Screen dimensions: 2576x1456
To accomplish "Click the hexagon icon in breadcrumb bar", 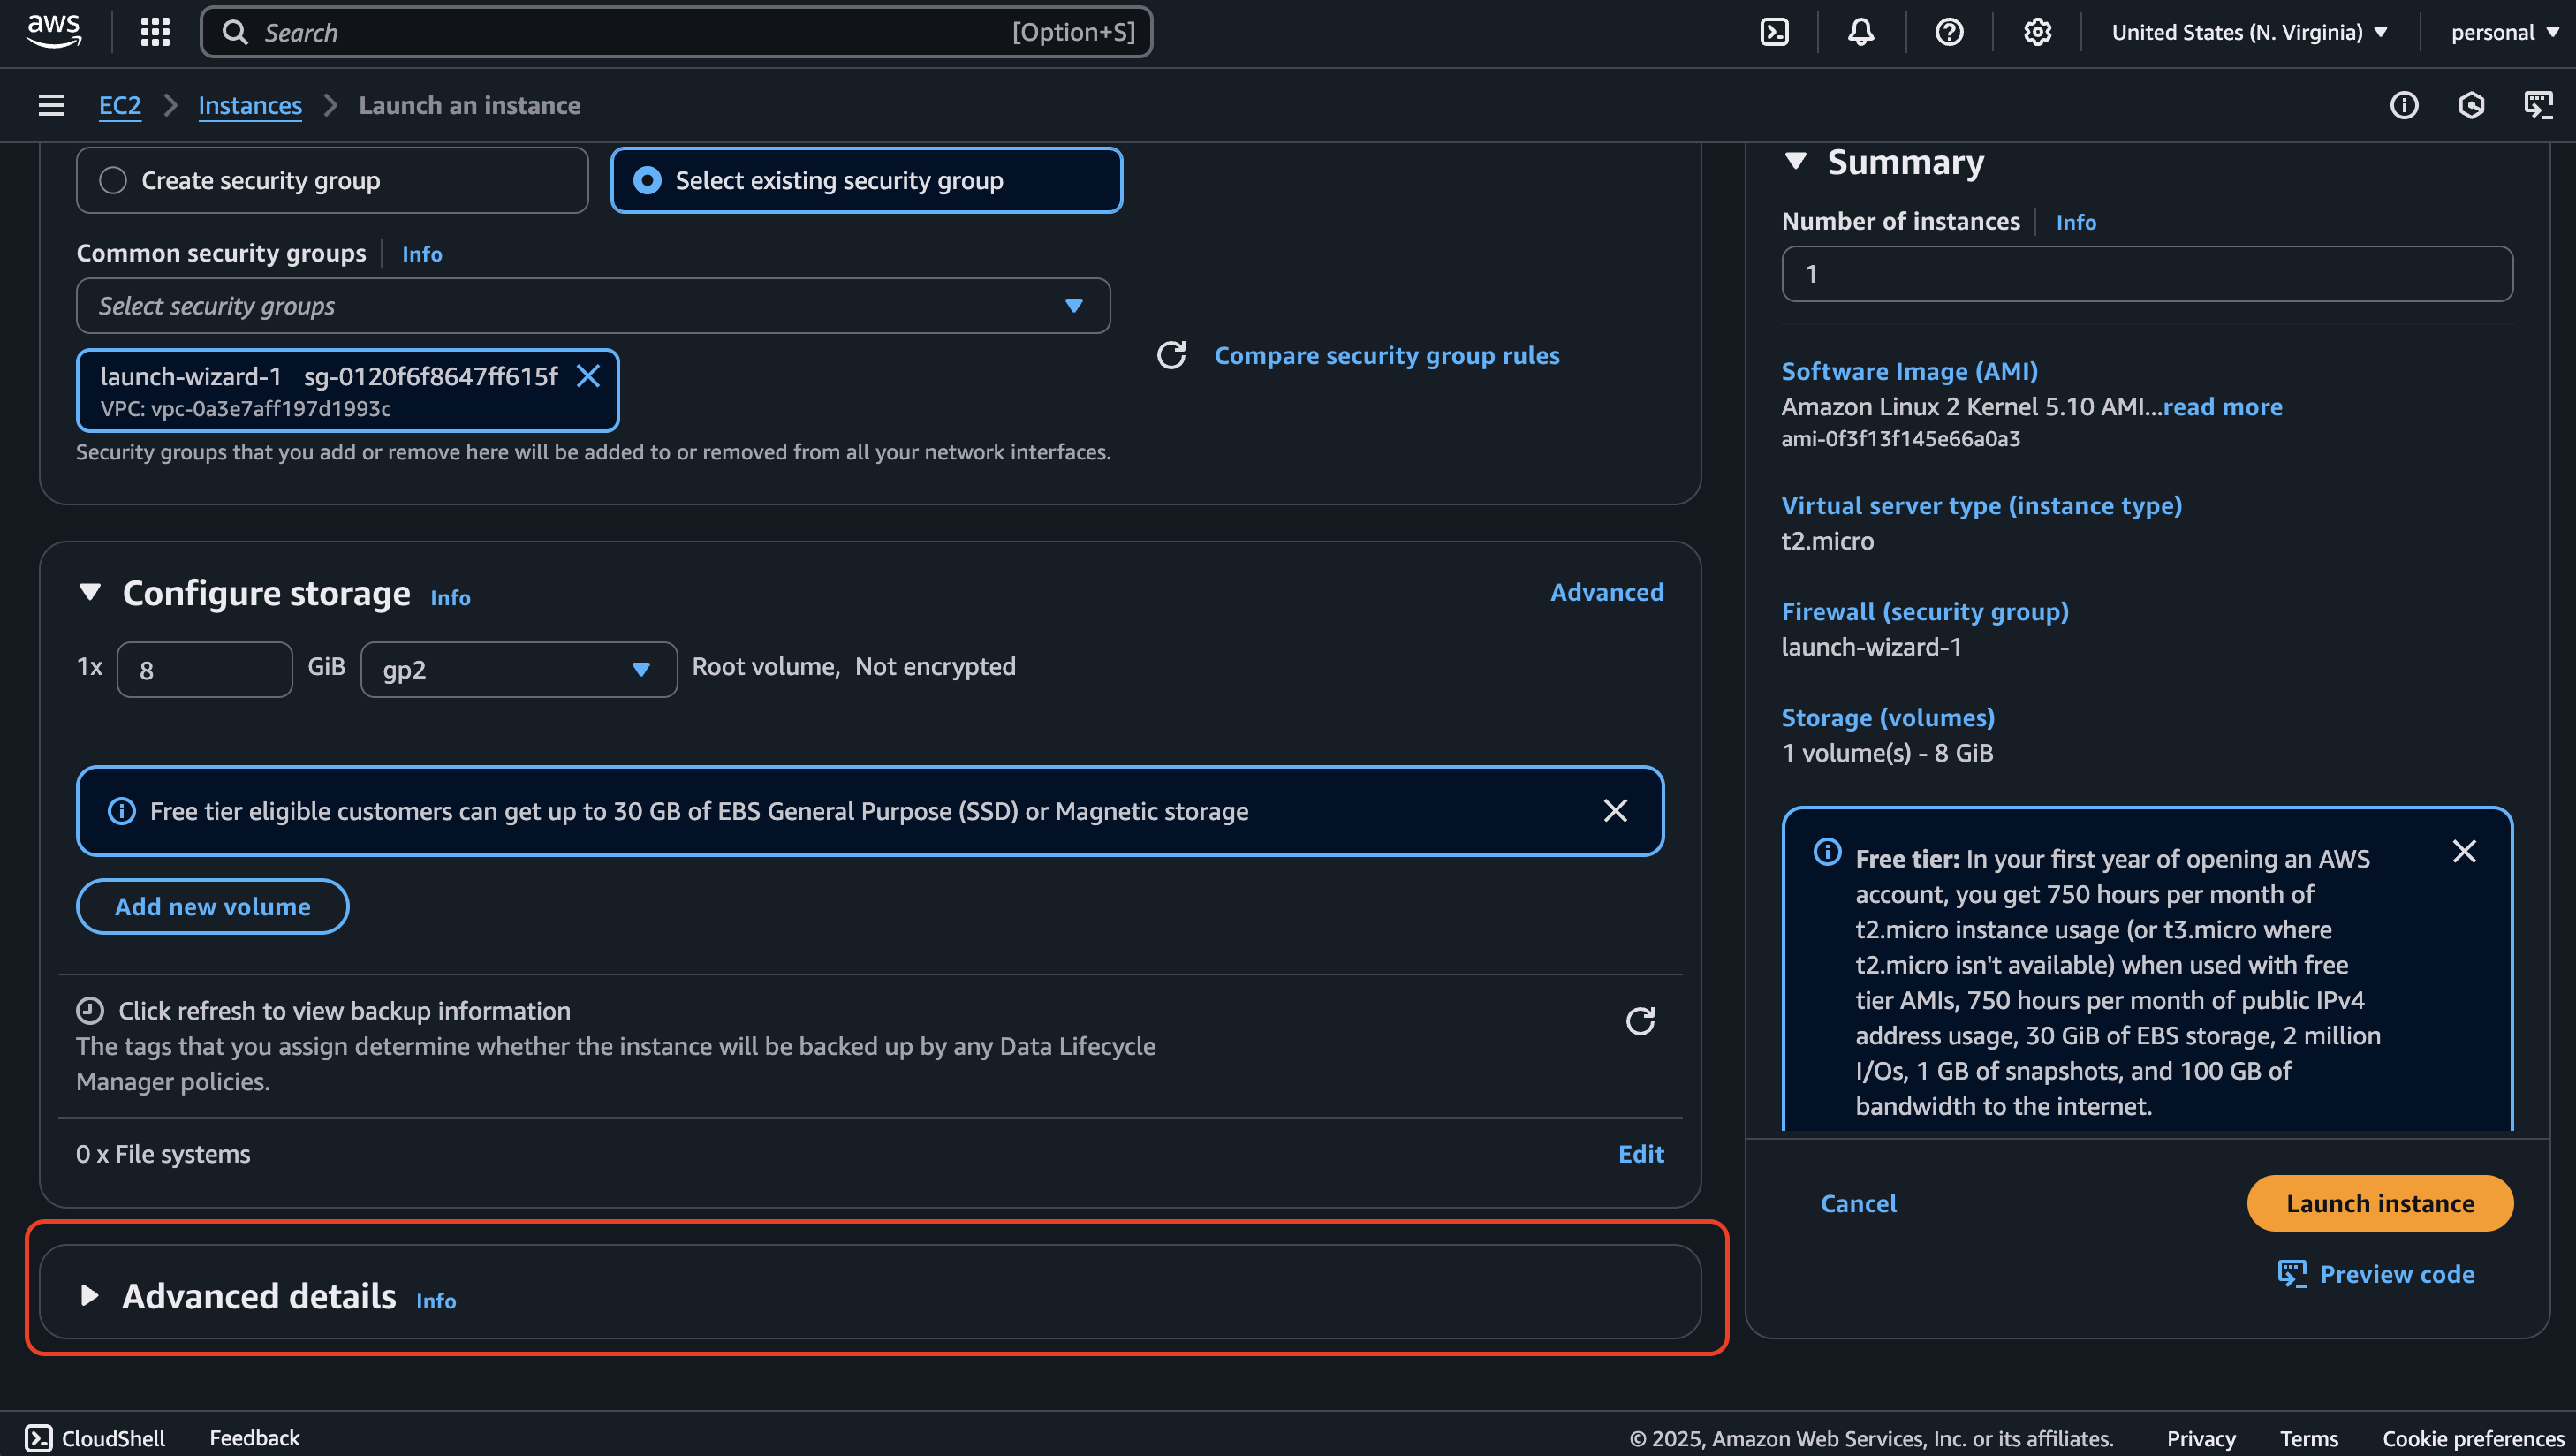I will coord(2471,105).
